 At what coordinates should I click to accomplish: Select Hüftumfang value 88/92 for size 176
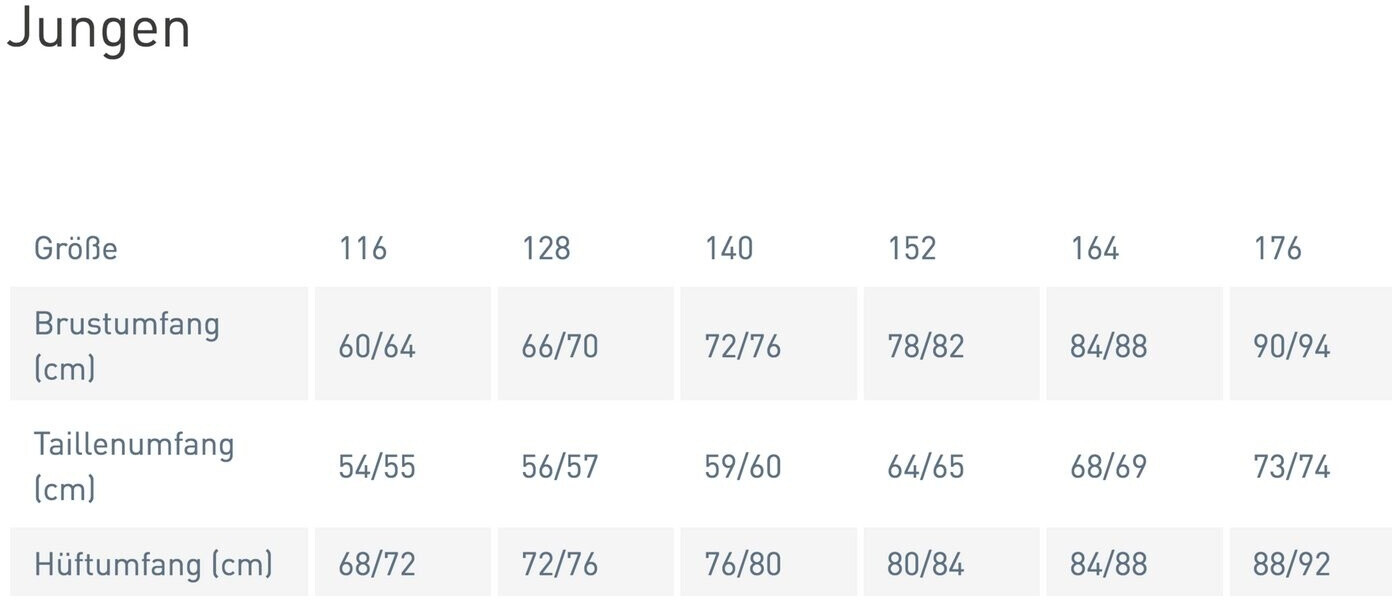1292,564
